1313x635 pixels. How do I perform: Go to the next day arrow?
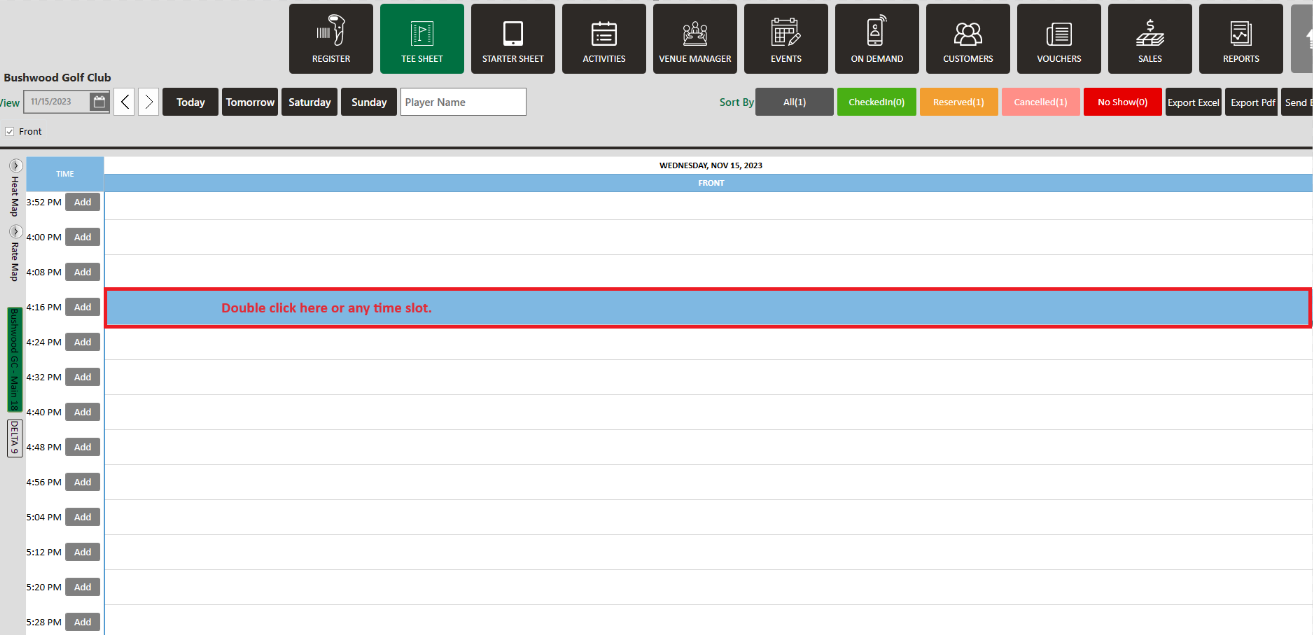tap(148, 102)
